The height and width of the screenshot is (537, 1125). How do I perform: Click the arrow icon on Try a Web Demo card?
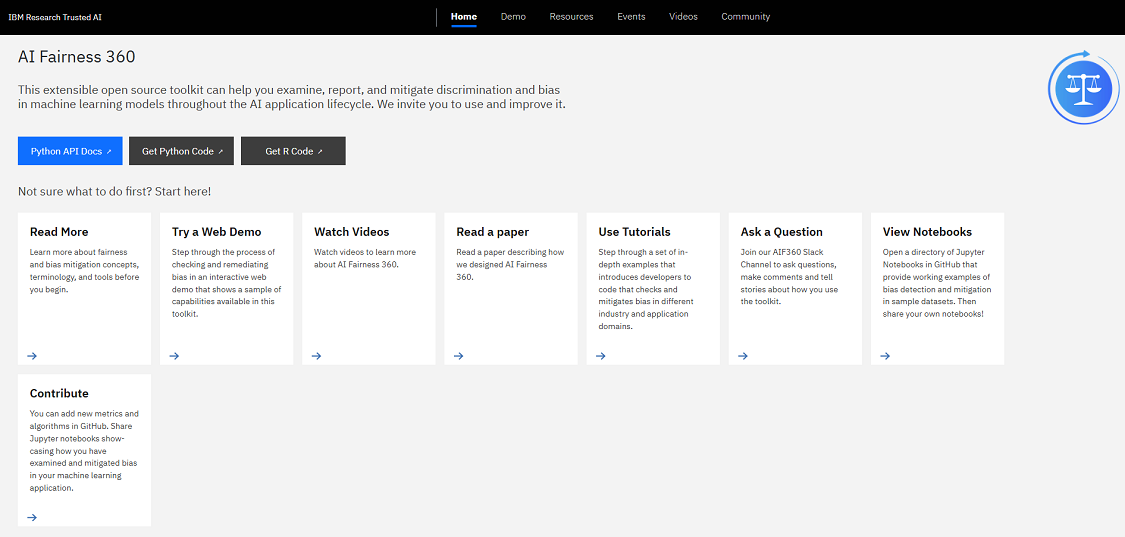(174, 355)
